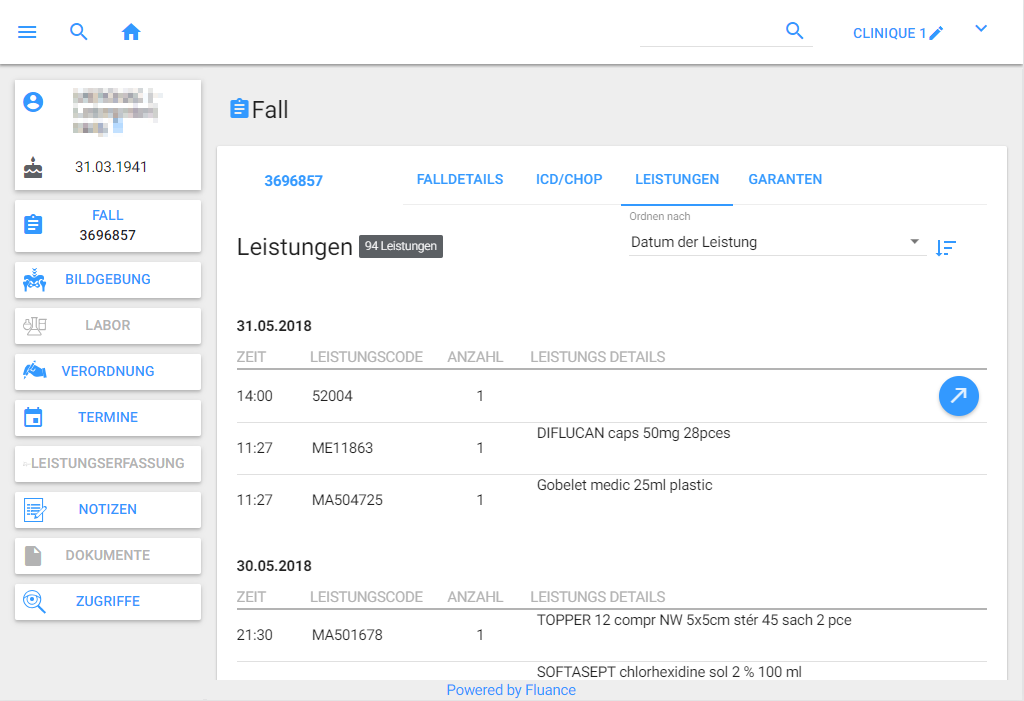Click the pencil icon next to CLINIQUE 1

(936, 33)
